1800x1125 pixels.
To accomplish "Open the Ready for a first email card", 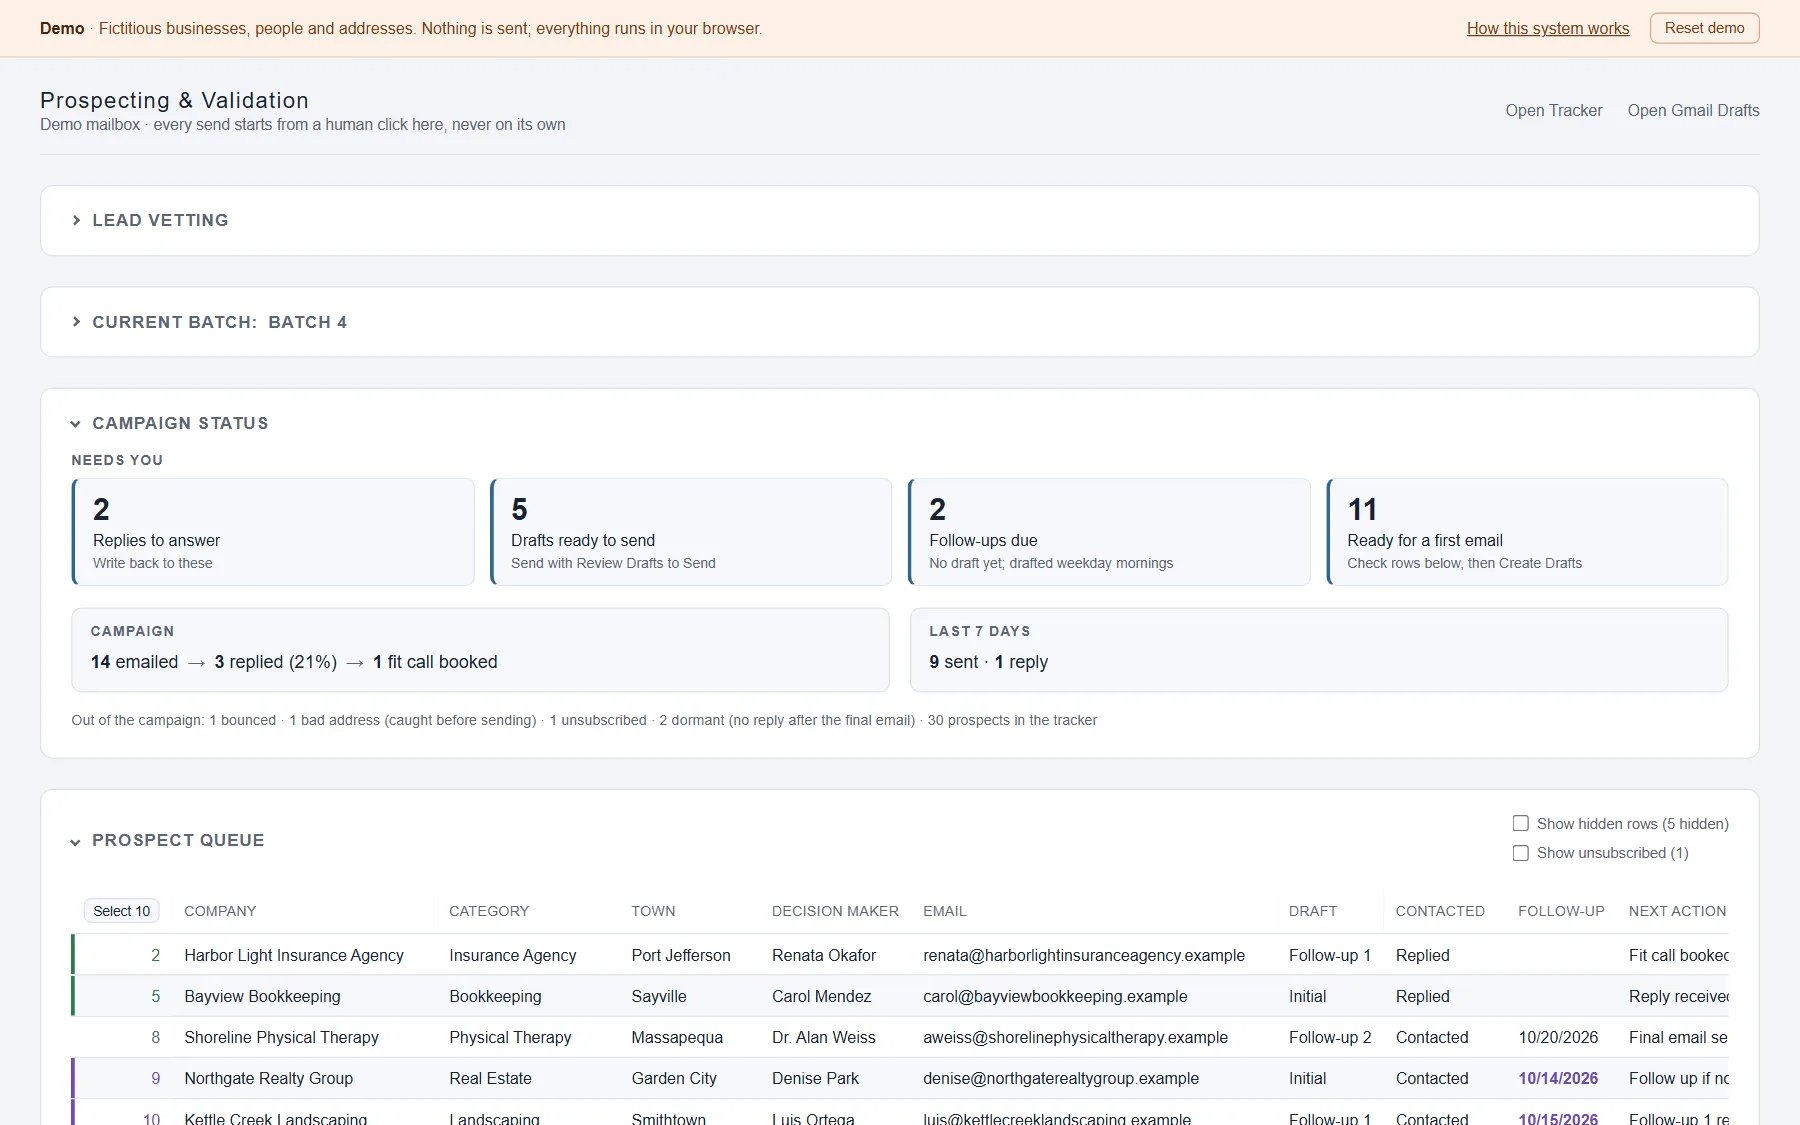I will point(1527,532).
